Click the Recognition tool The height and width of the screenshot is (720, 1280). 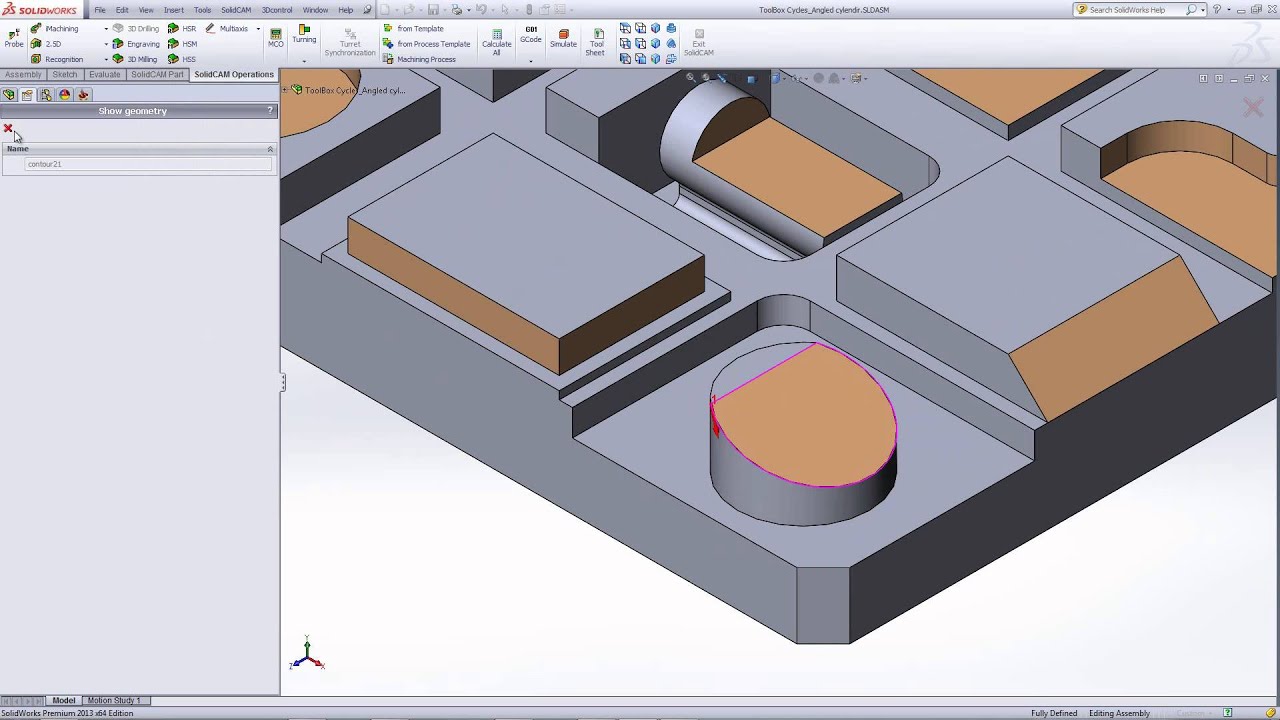(57, 59)
